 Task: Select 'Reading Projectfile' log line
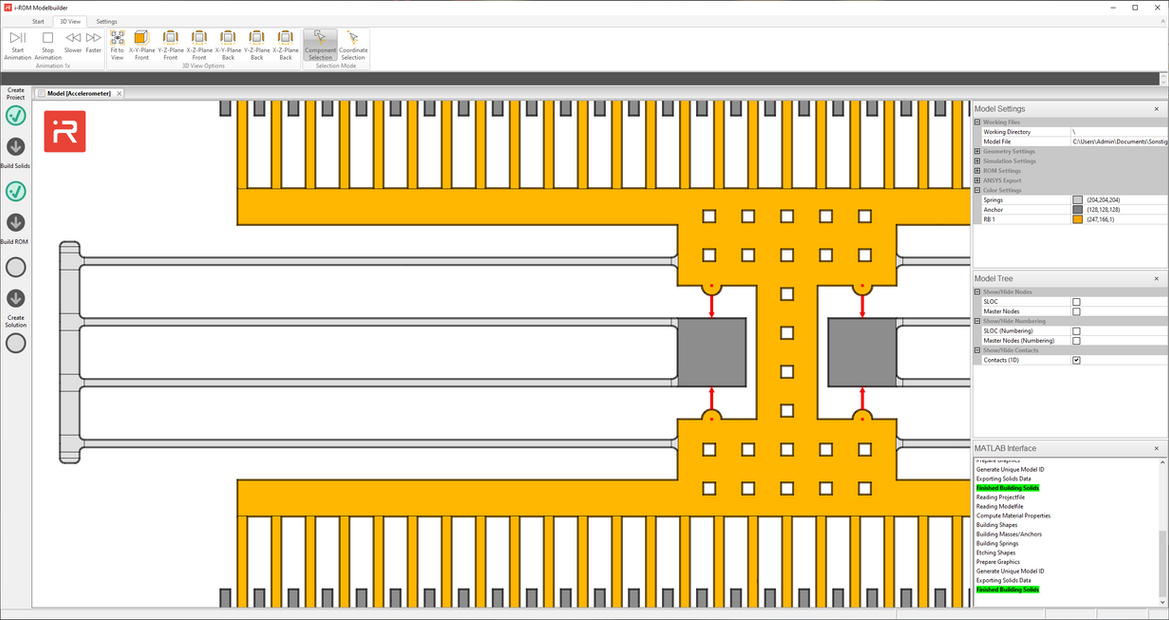coord(1000,497)
